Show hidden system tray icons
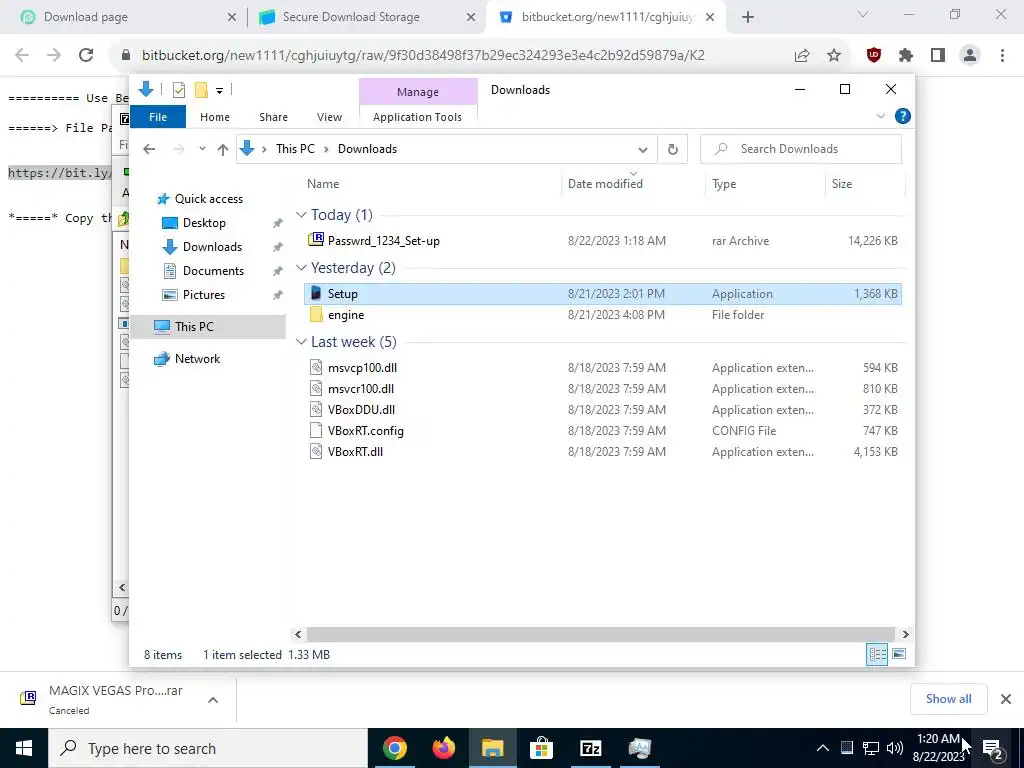The height and width of the screenshot is (768, 1024). pos(823,748)
